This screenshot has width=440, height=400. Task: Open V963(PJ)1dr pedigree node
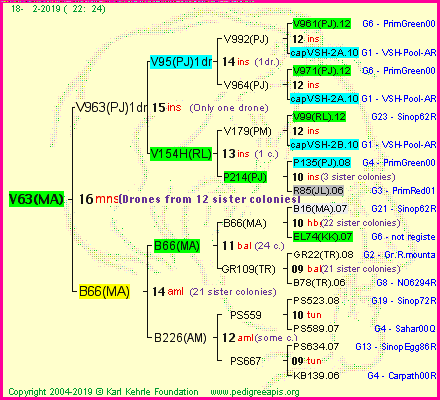point(111,107)
